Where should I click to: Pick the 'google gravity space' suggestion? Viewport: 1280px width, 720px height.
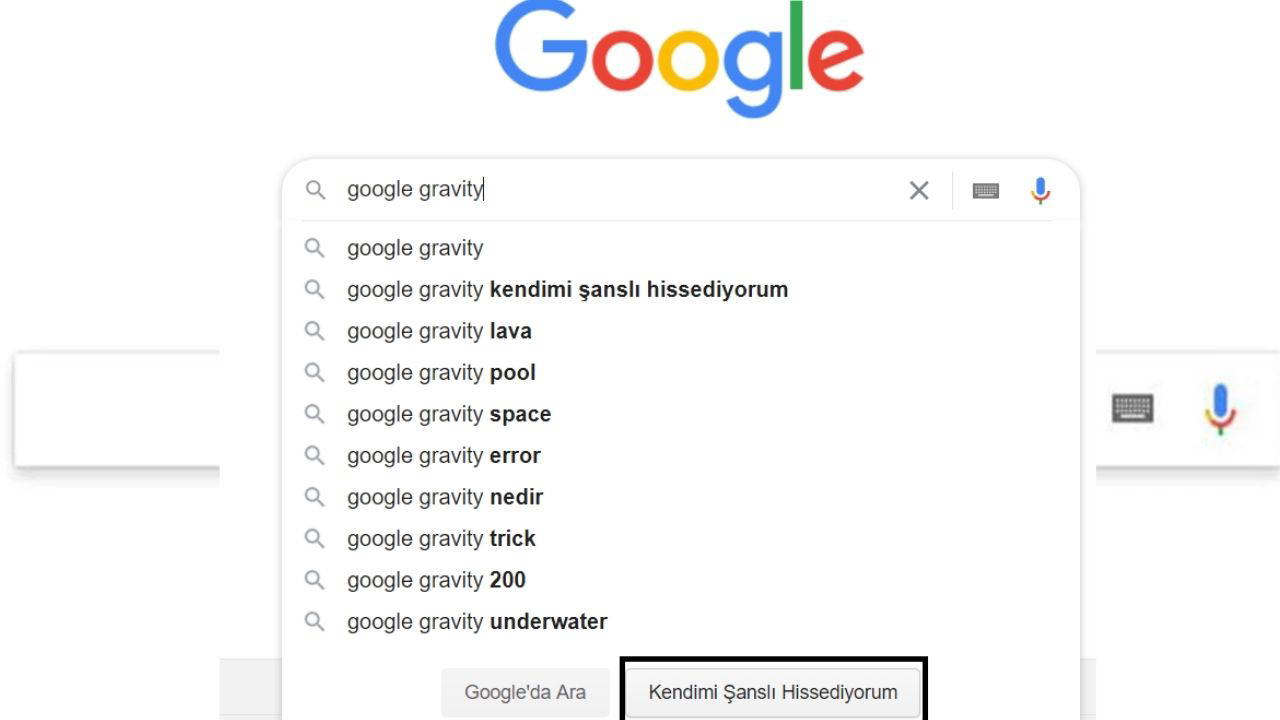point(681,414)
